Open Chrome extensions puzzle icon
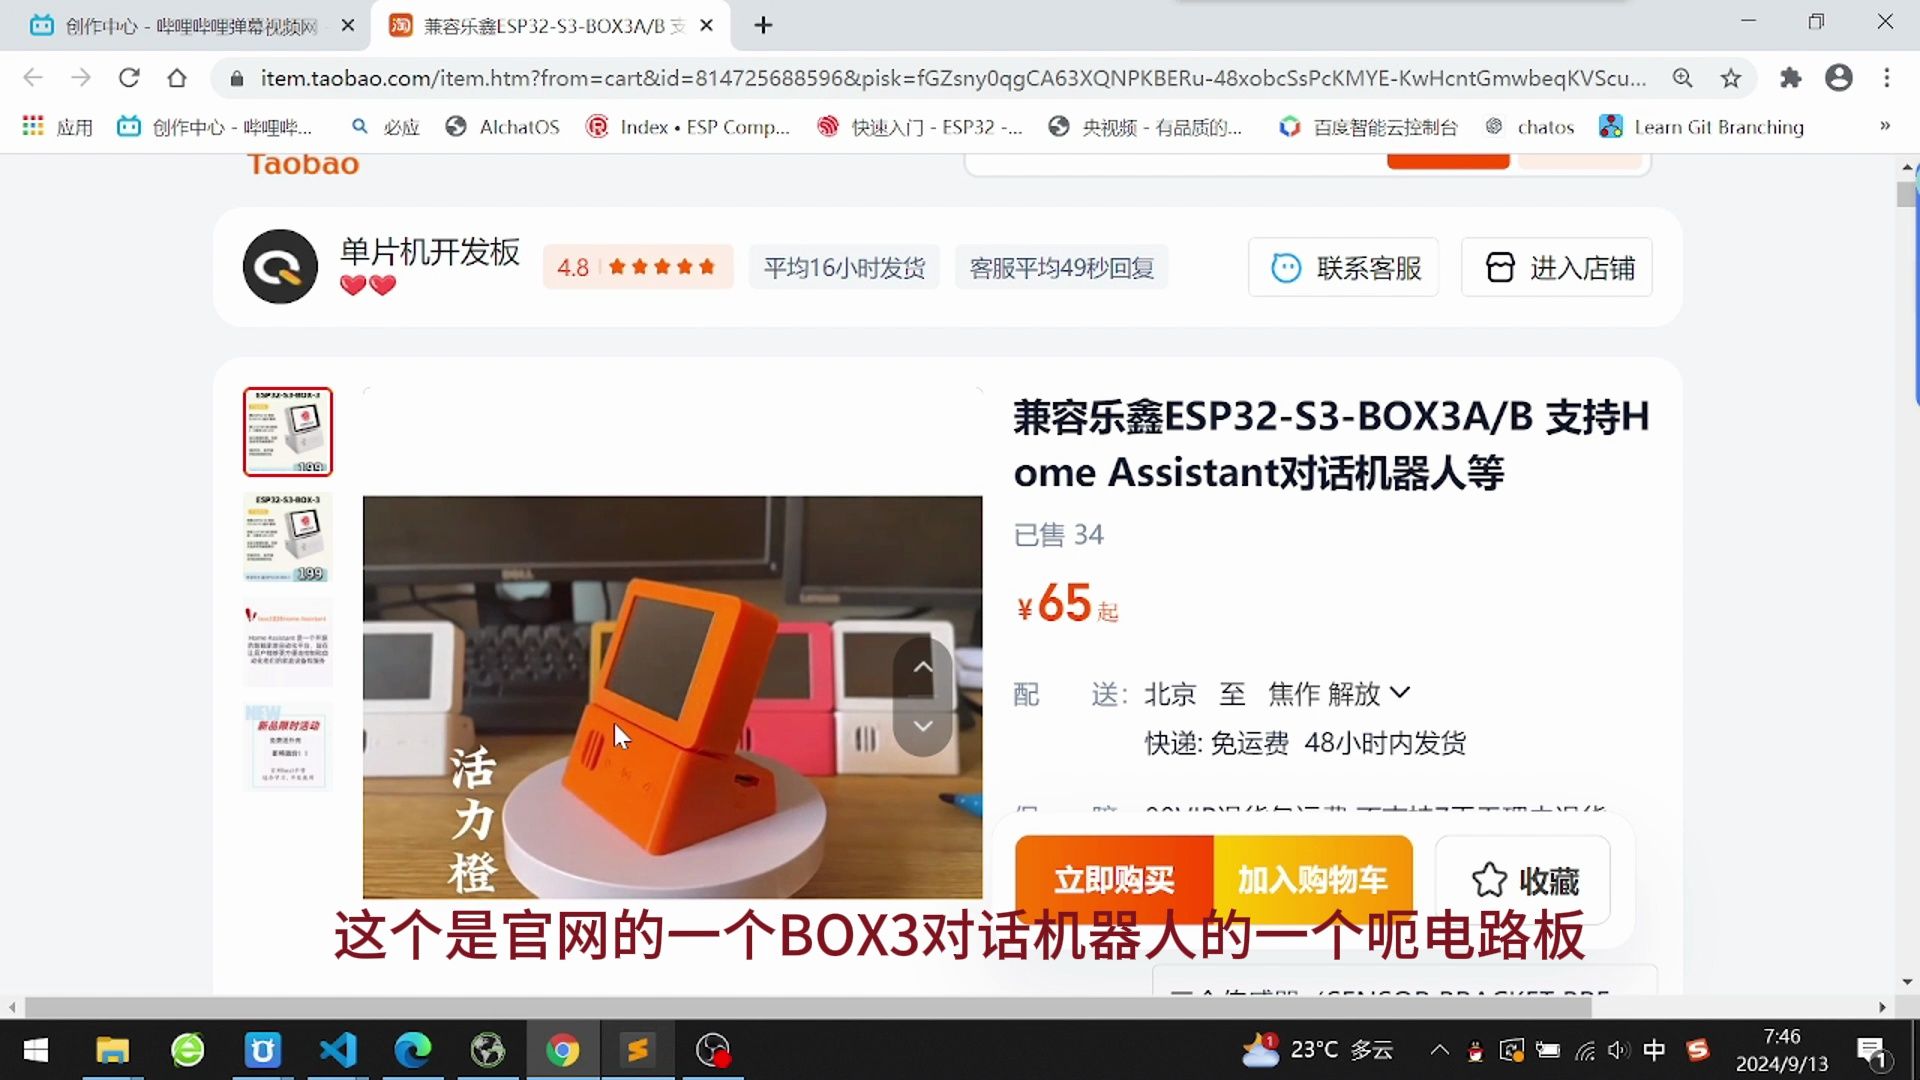Viewport: 1920px width, 1080px height. pyautogui.click(x=1791, y=78)
